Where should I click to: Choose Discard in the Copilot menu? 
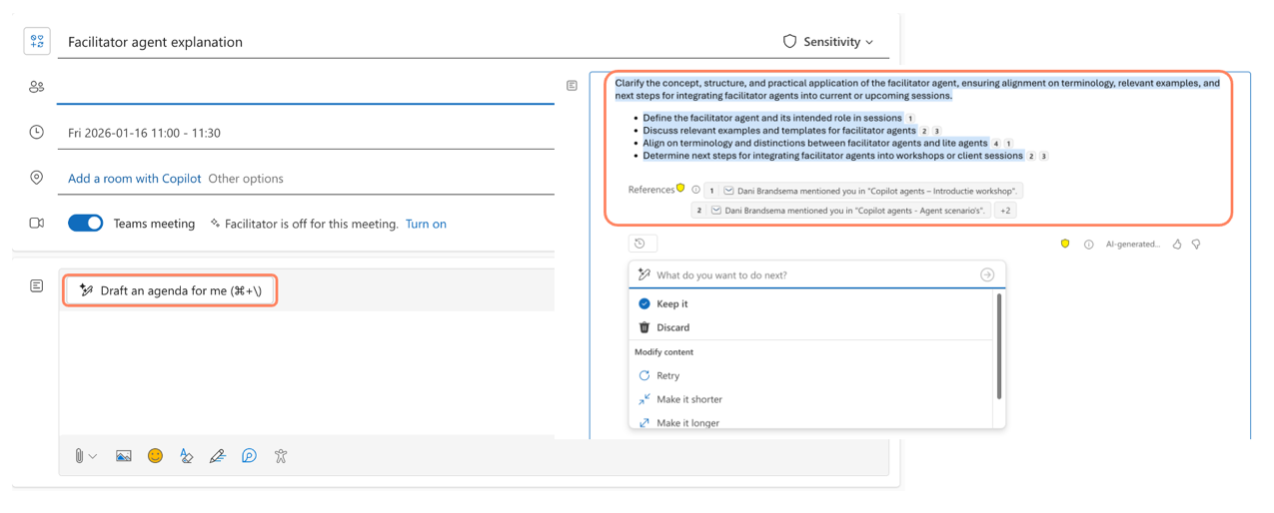[672, 327]
